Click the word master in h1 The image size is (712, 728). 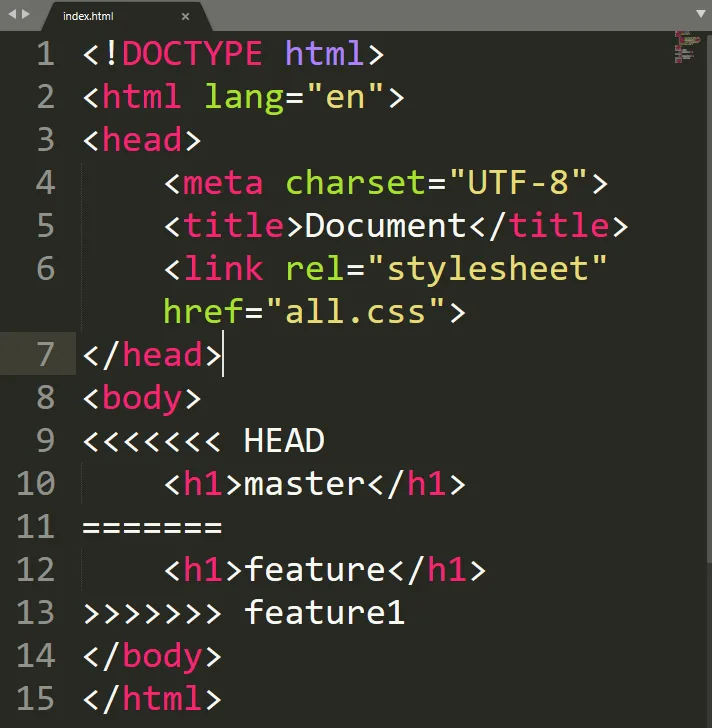[304, 484]
